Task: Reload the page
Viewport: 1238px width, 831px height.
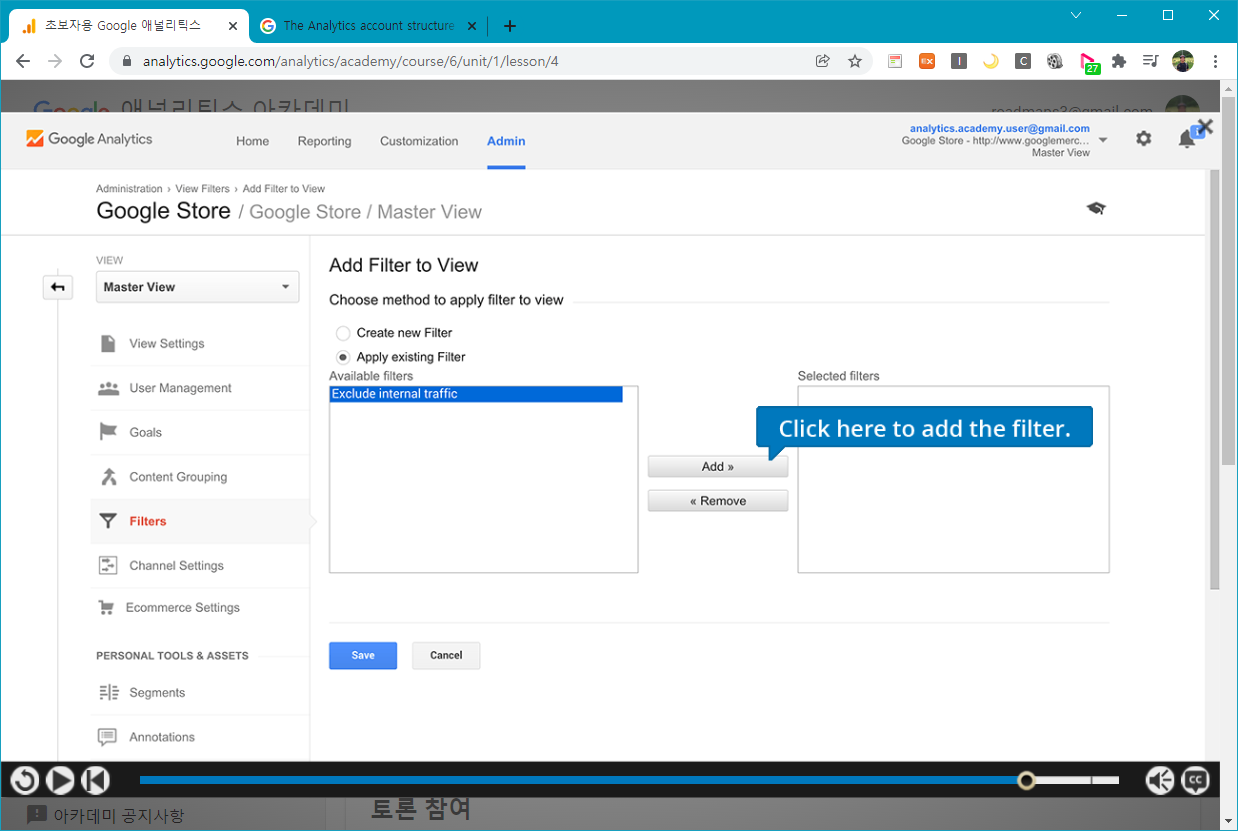Action: [87, 61]
